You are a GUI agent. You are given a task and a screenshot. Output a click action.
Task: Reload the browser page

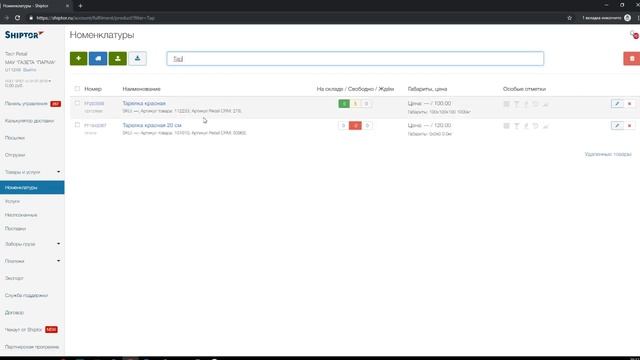(18, 18)
